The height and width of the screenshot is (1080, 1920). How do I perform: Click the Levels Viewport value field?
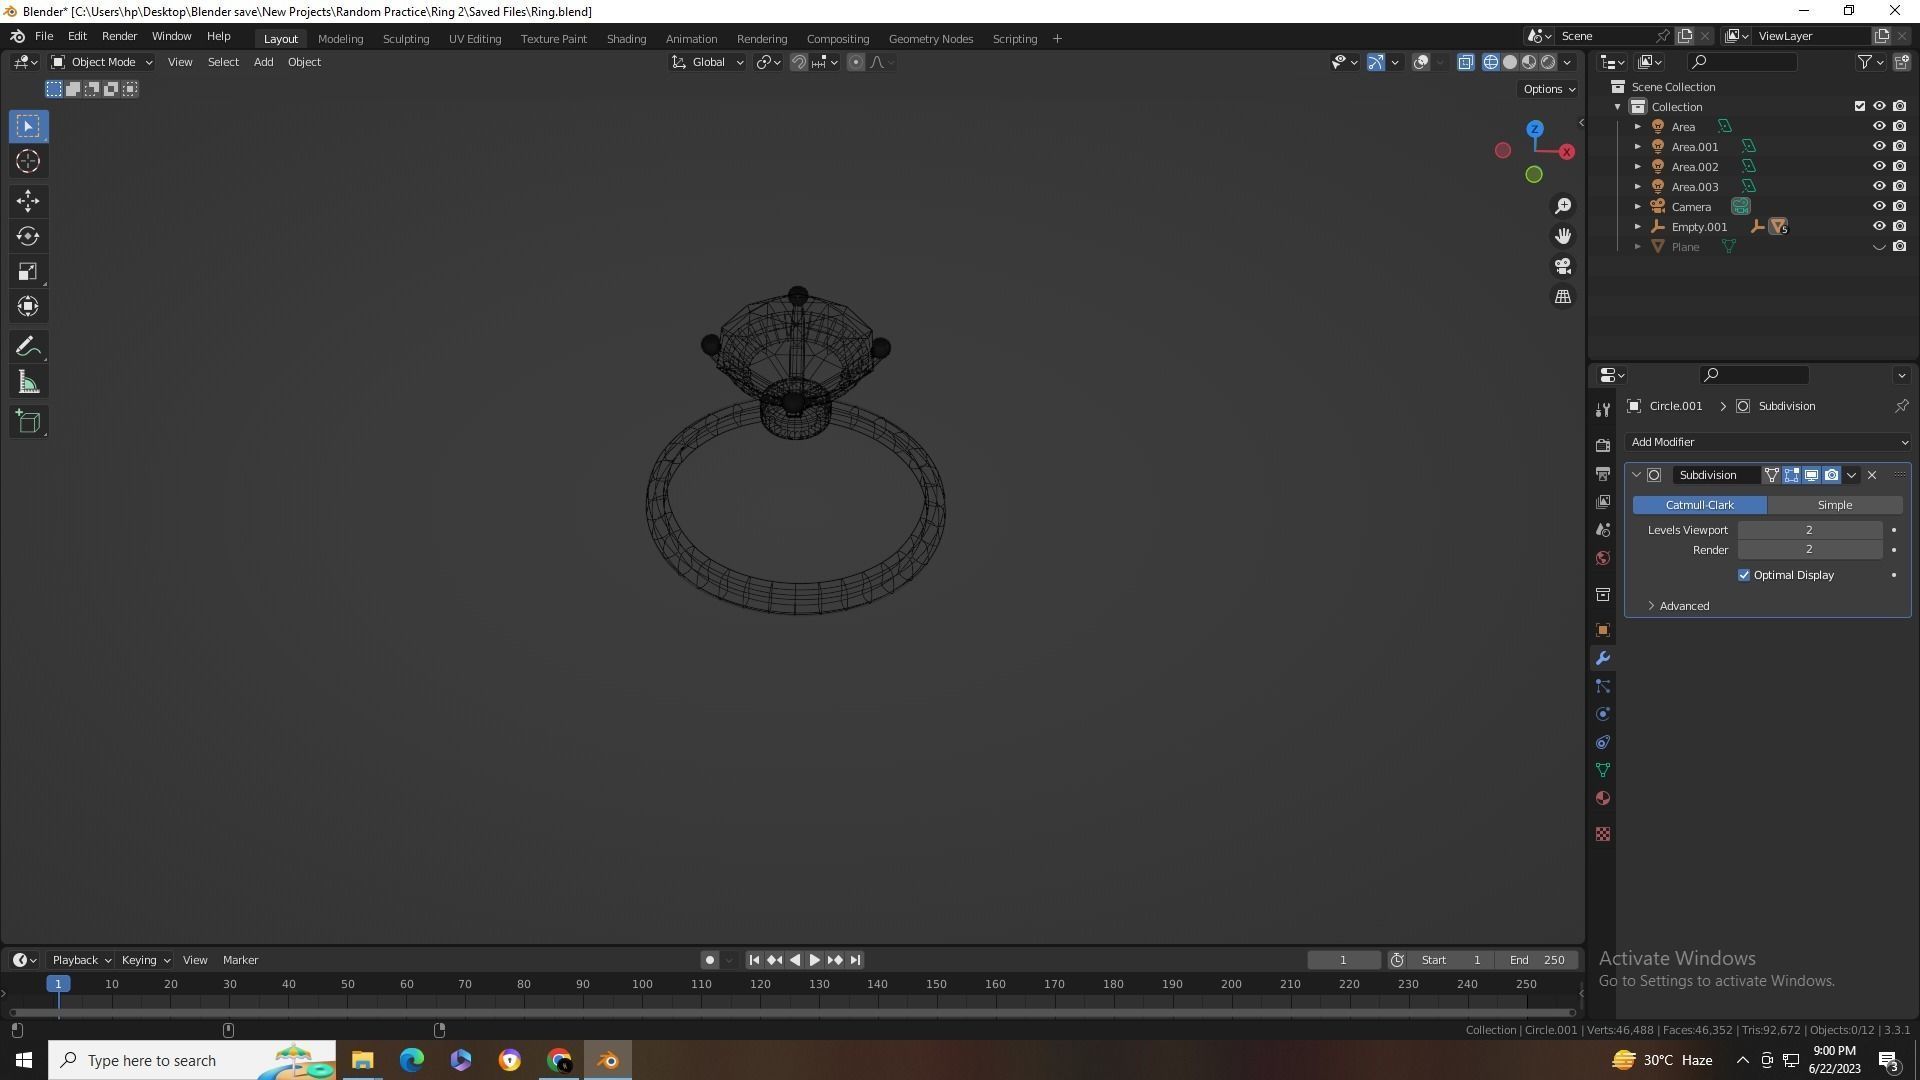1810,530
